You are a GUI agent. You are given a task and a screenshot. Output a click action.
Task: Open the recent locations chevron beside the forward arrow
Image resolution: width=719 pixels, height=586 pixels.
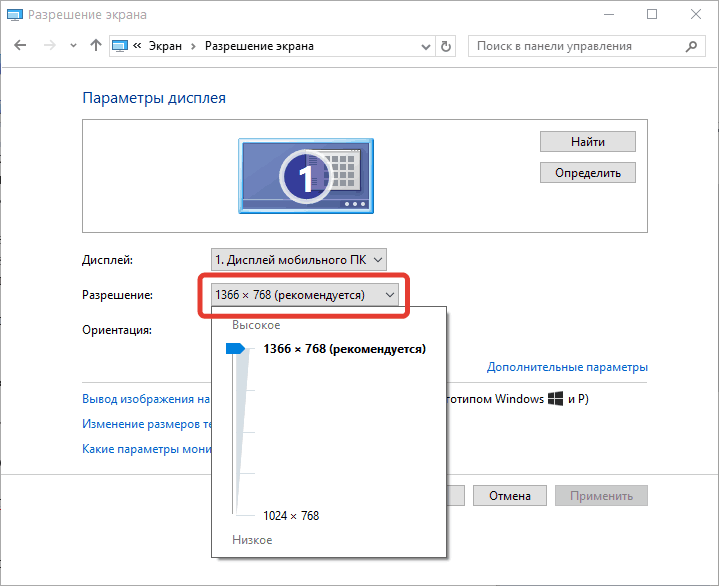tap(73, 46)
